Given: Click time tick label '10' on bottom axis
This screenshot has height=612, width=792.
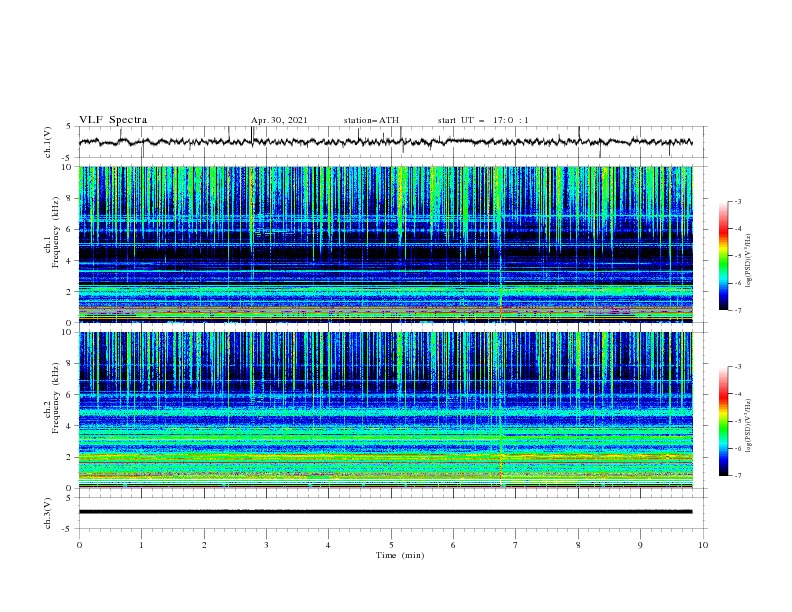Looking at the screenshot, I should click(703, 545).
